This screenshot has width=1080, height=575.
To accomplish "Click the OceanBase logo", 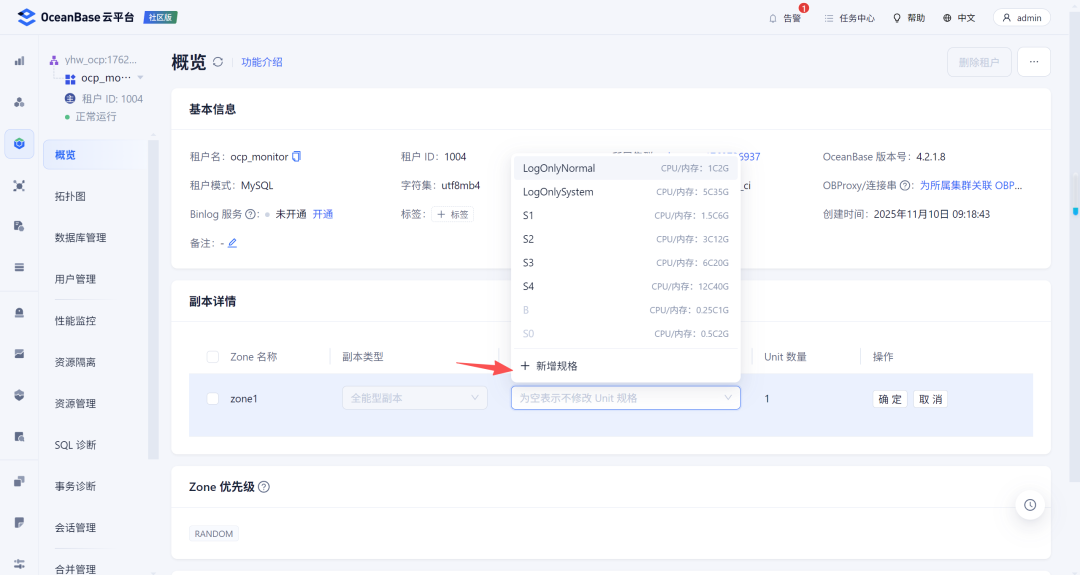I will 26,17.
